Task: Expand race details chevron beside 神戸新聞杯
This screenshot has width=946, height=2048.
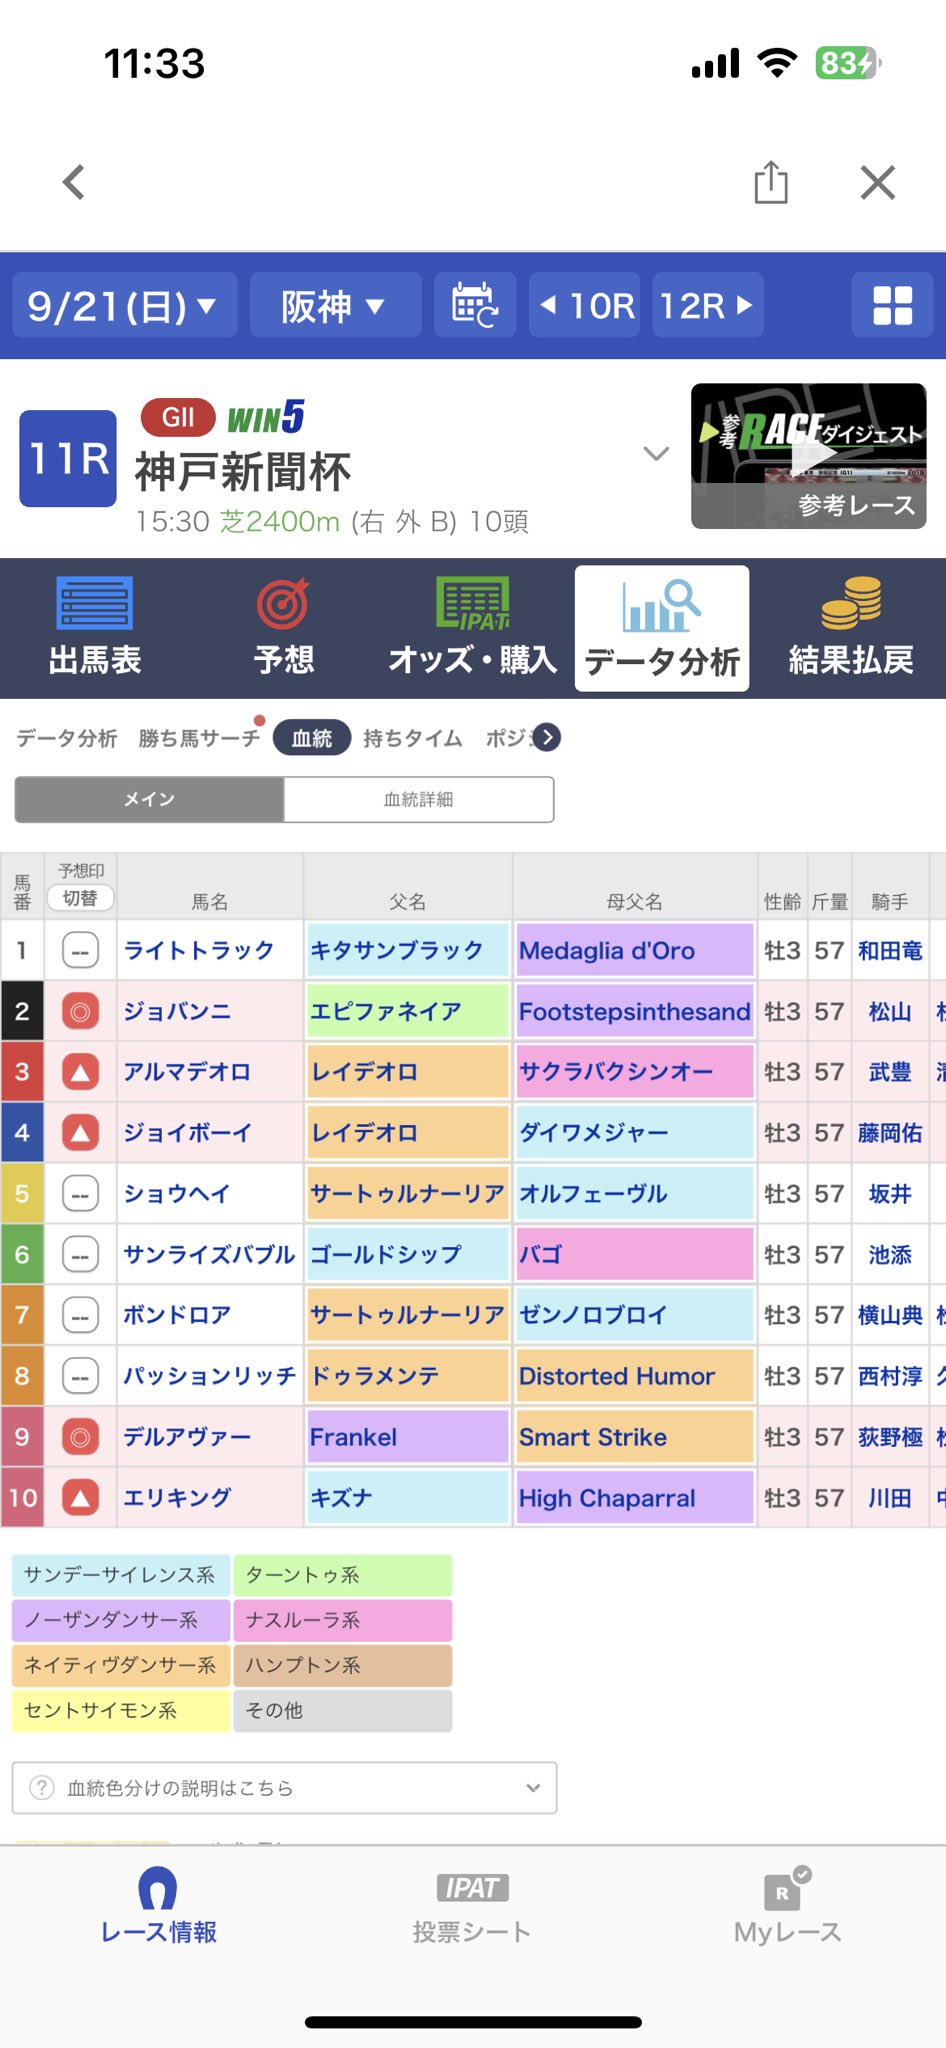Action: [x=656, y=454]
